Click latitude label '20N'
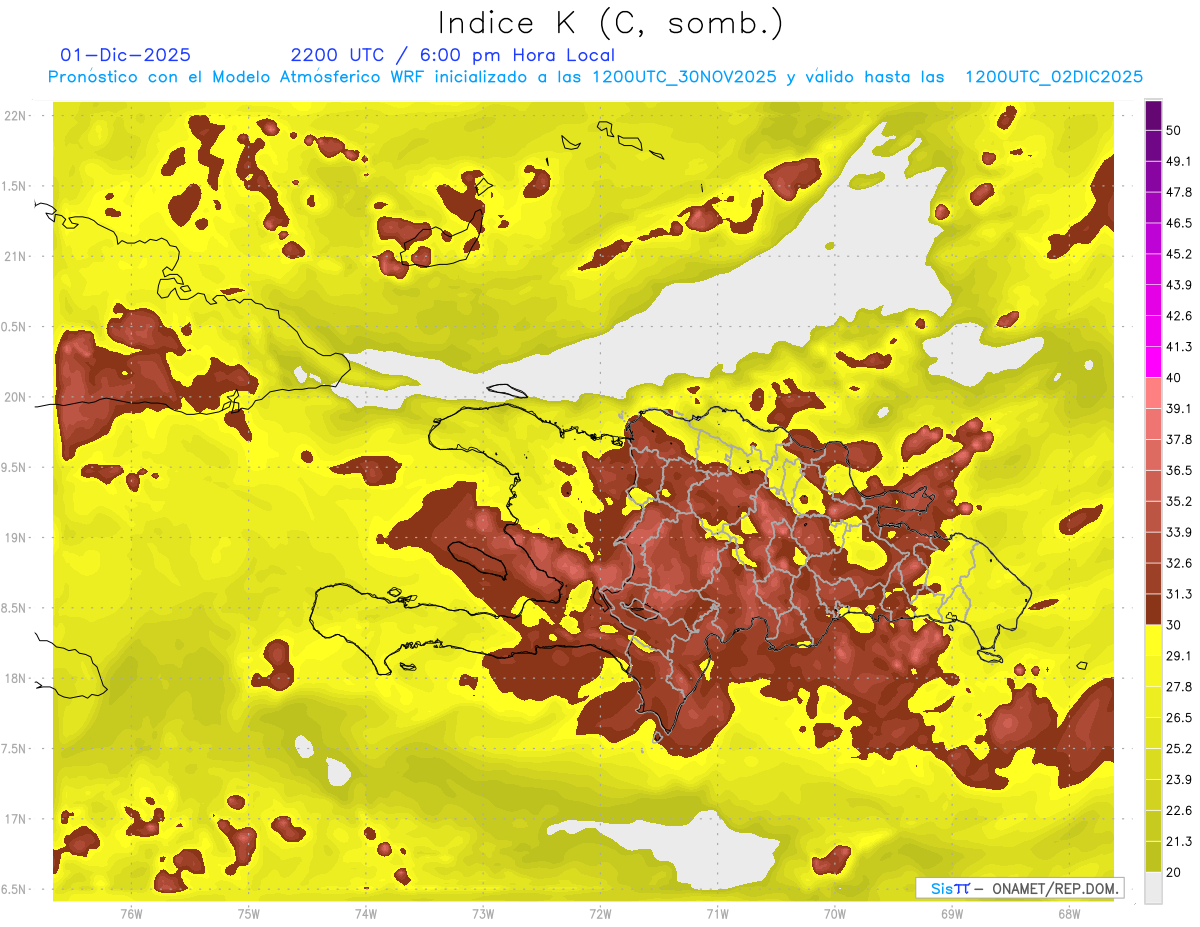Viewport: 1200px width, 927px height. click(x=16, y=397)
